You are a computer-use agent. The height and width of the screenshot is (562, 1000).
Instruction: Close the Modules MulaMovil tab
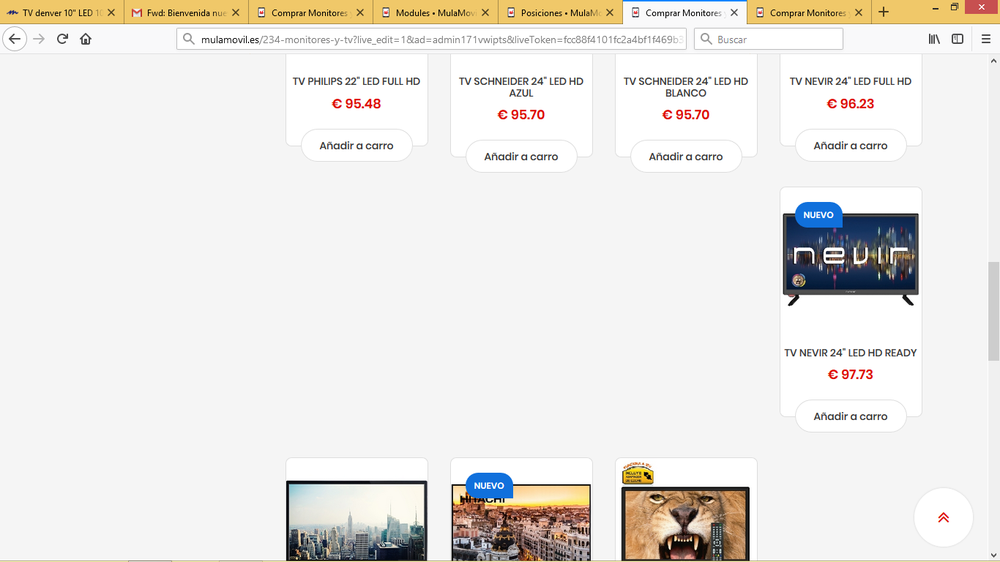(x=485, y=12)
